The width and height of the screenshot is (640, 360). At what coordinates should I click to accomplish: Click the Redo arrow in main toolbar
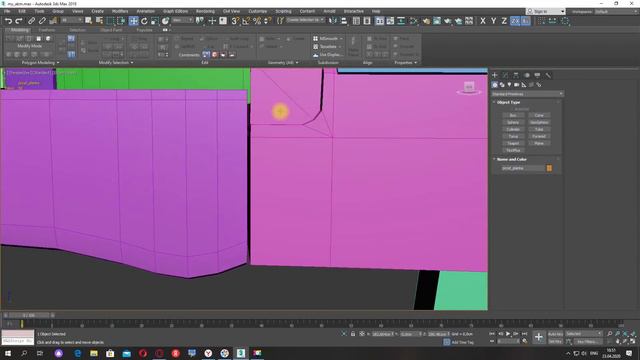[18, 21]
